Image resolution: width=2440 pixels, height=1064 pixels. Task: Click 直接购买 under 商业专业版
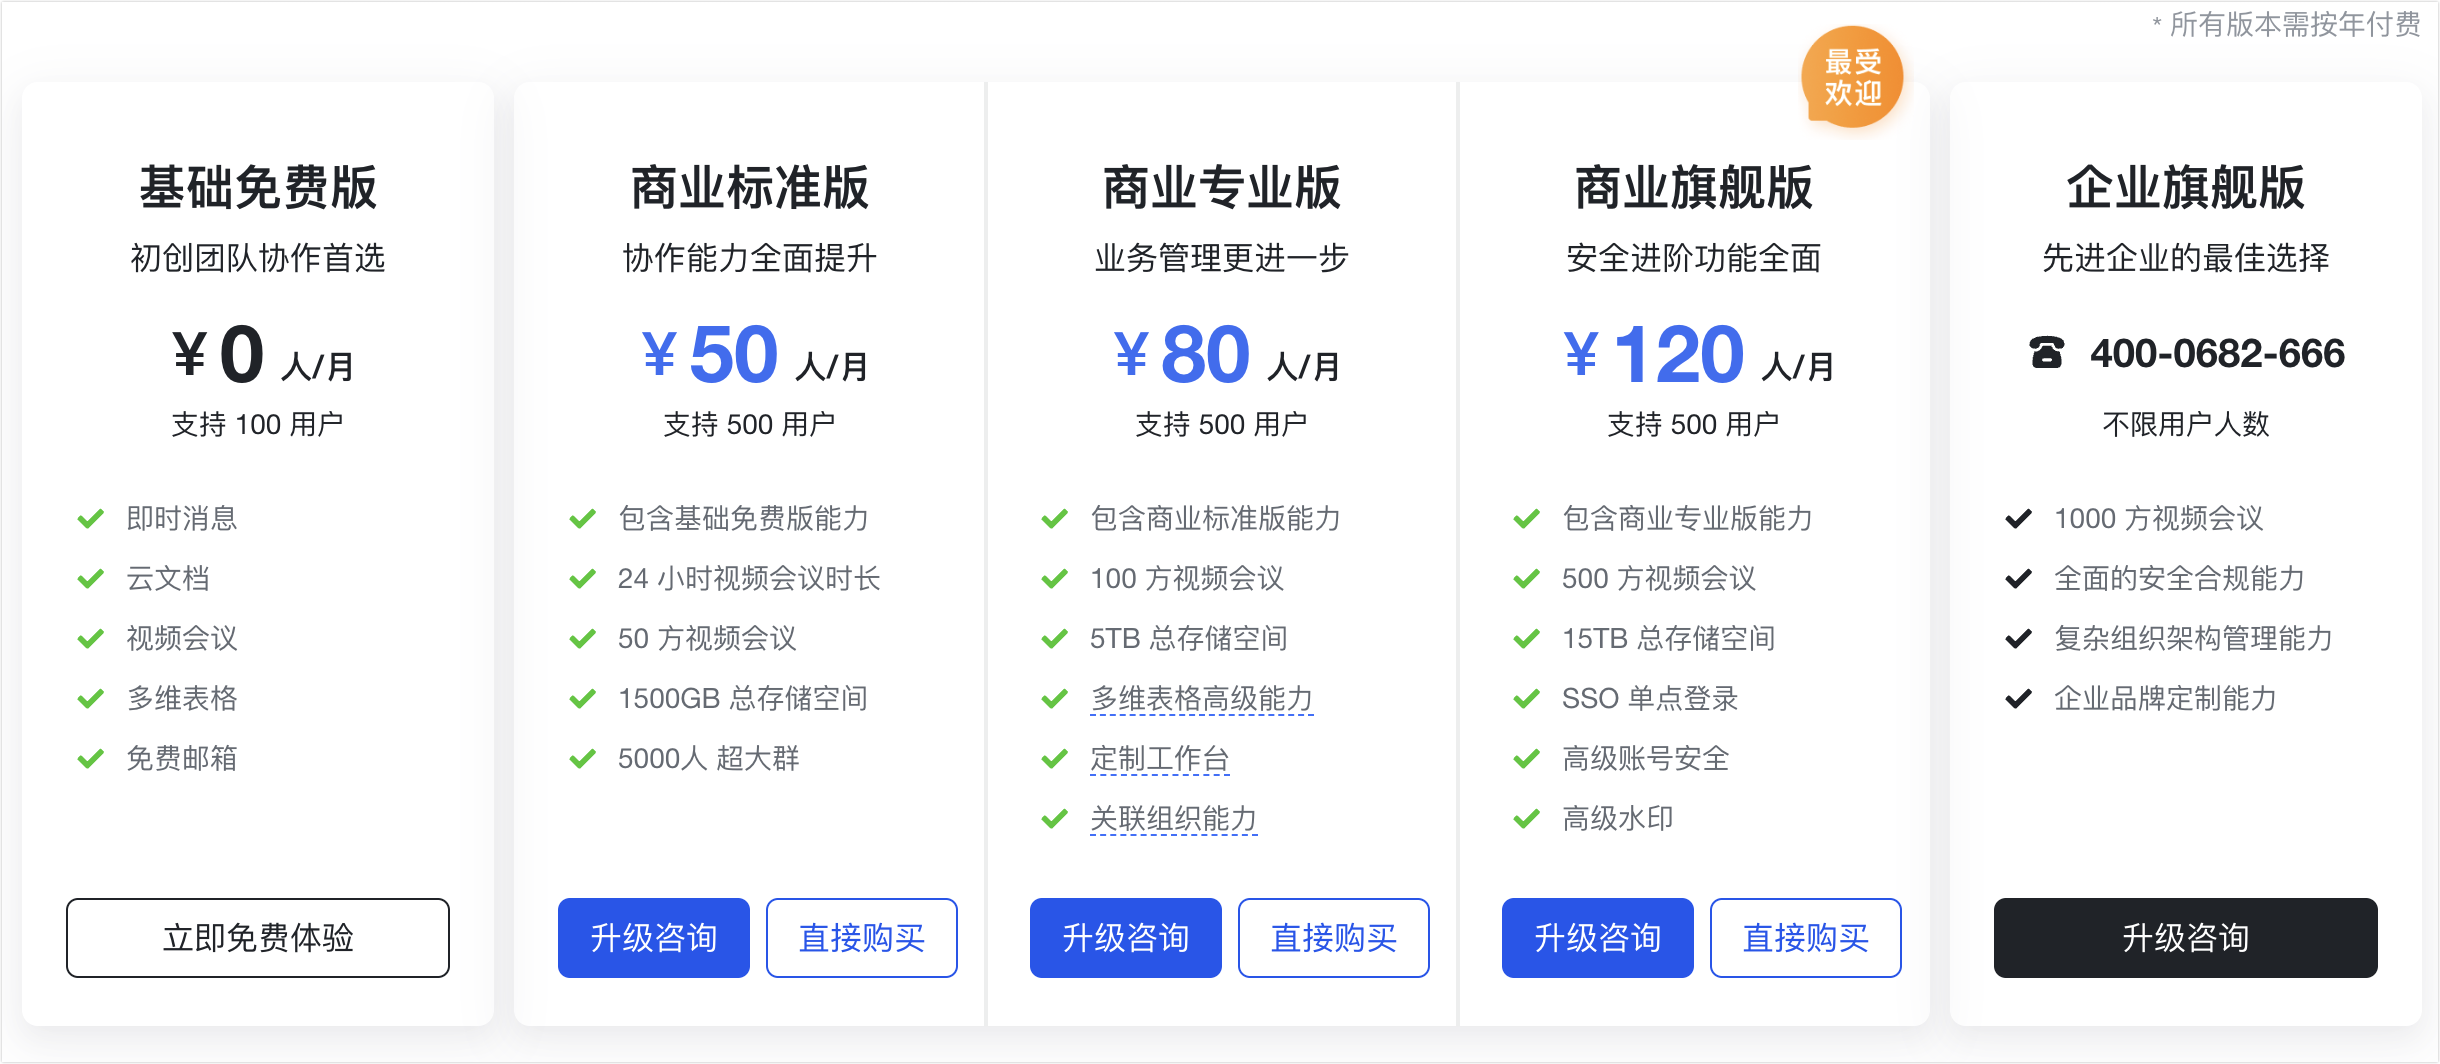coord(1334,937)
